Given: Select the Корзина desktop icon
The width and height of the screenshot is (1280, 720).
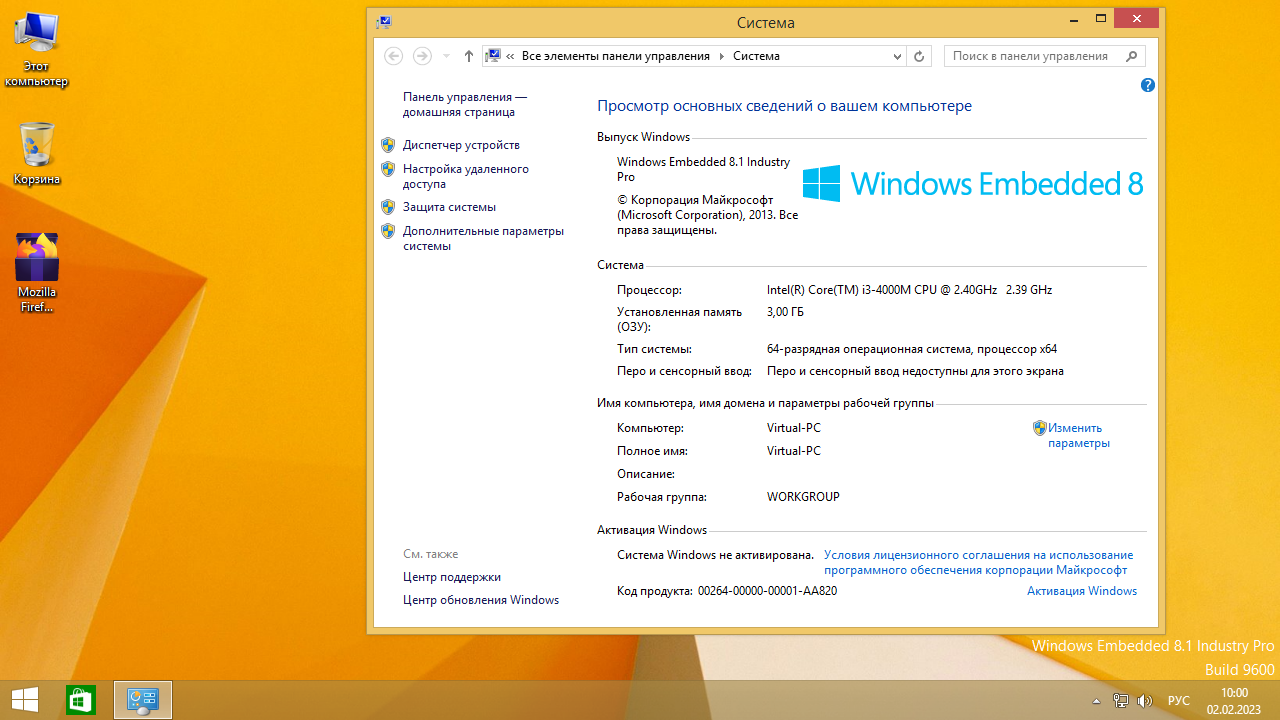Looking at the screenshot, I should point(37,154).
